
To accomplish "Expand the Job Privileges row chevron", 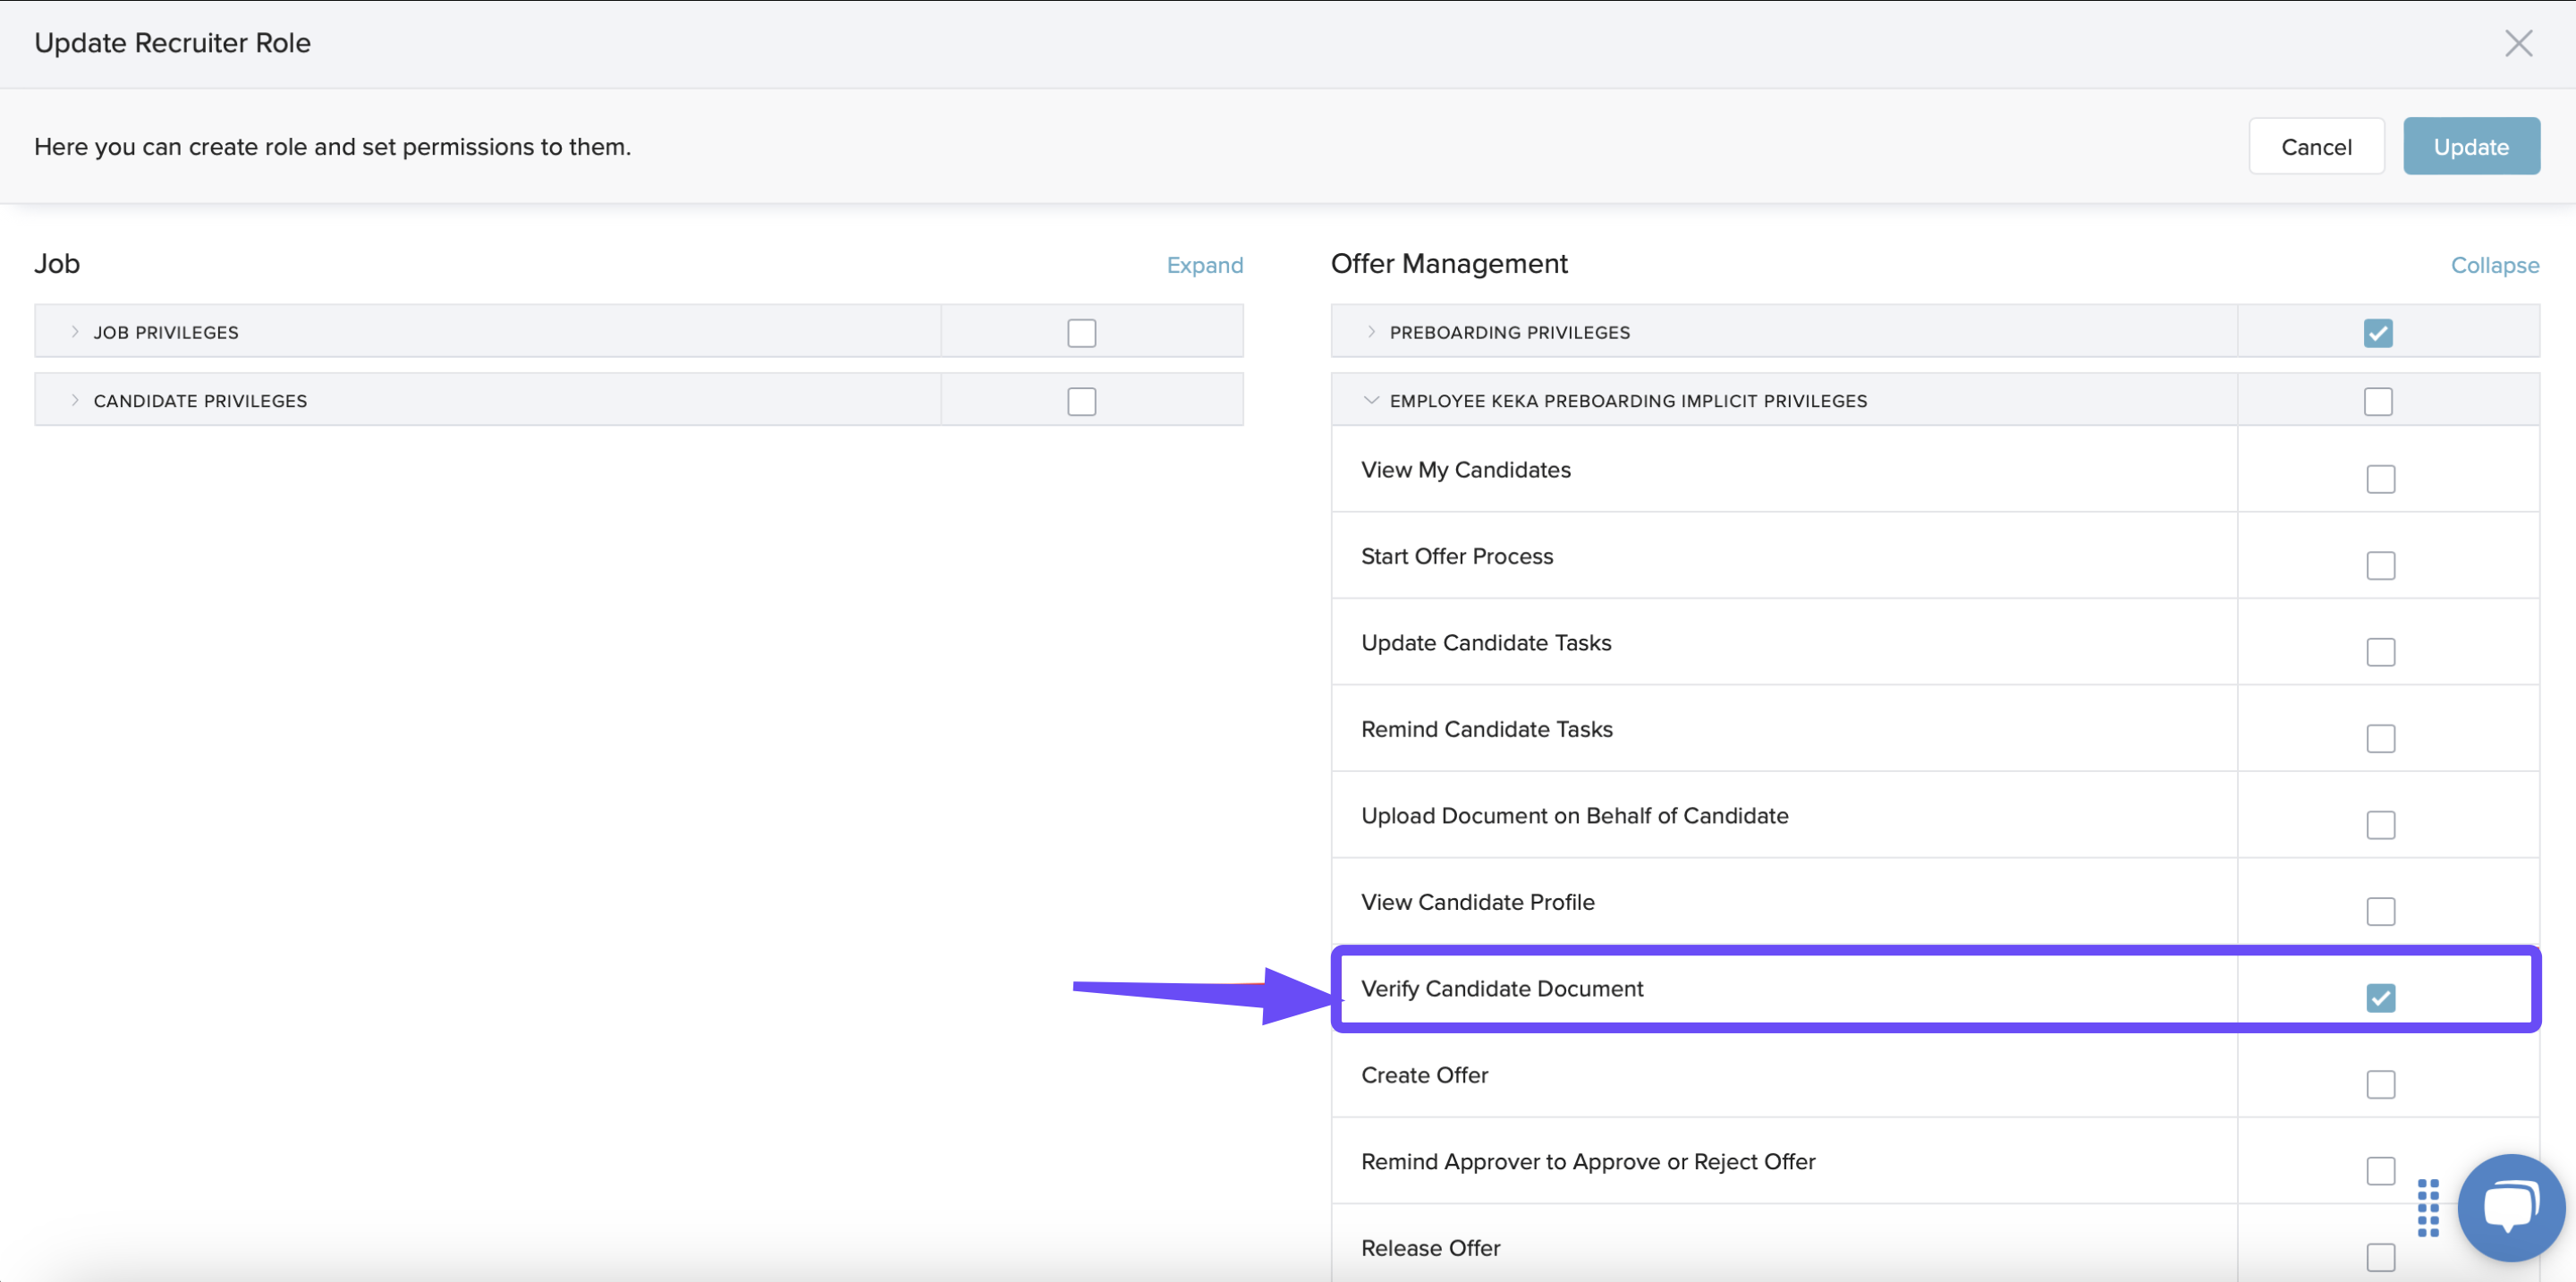I will click(x=75, y=332).
